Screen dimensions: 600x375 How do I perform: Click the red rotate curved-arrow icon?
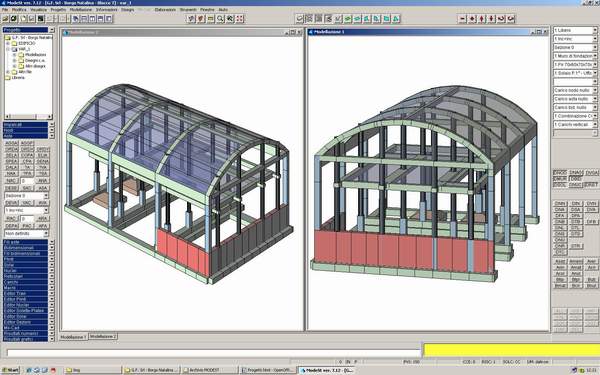(x=501, y=18)
